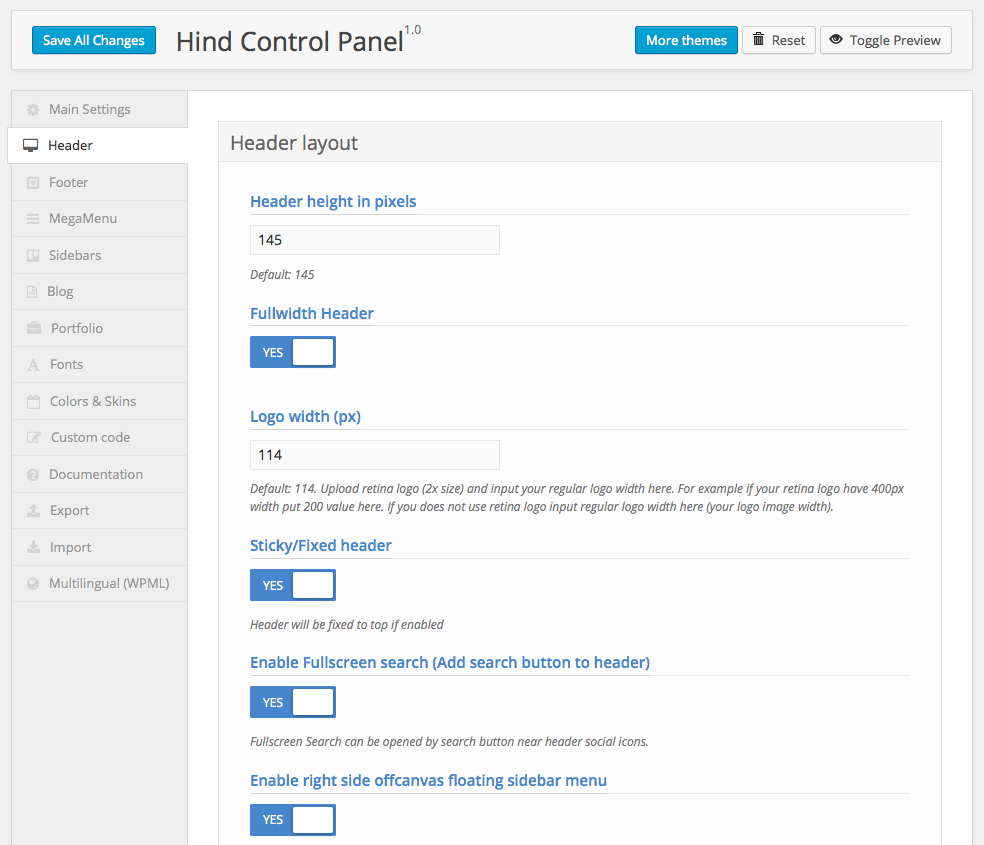Toggle right side offcanvas sidebar menu switch

coord(292,819)
